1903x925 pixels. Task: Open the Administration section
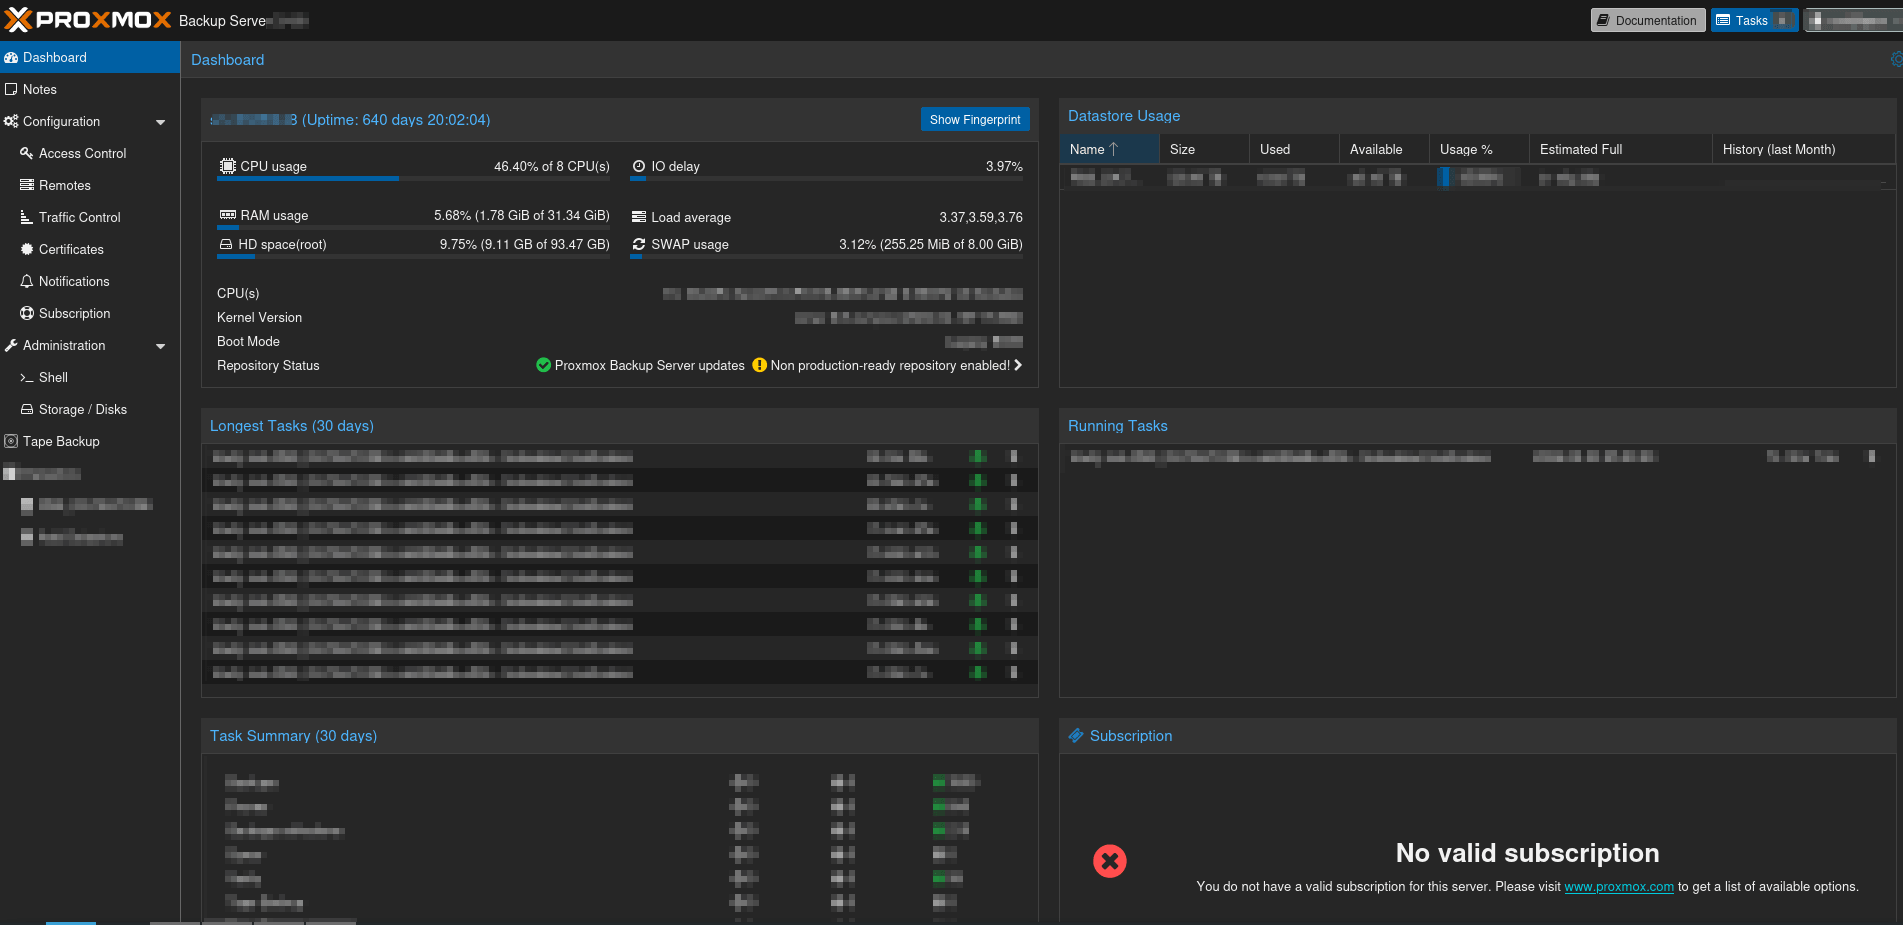pyautogui.click(x=90, y=345)
